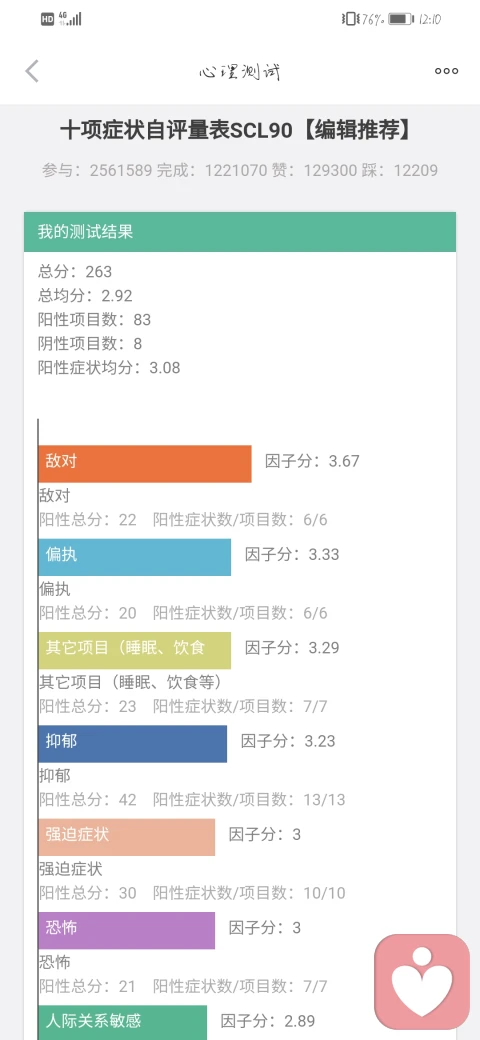Tap the battery icon in status bar
480x1040 pixels.
pyautogui.click(x=400, y=19)
